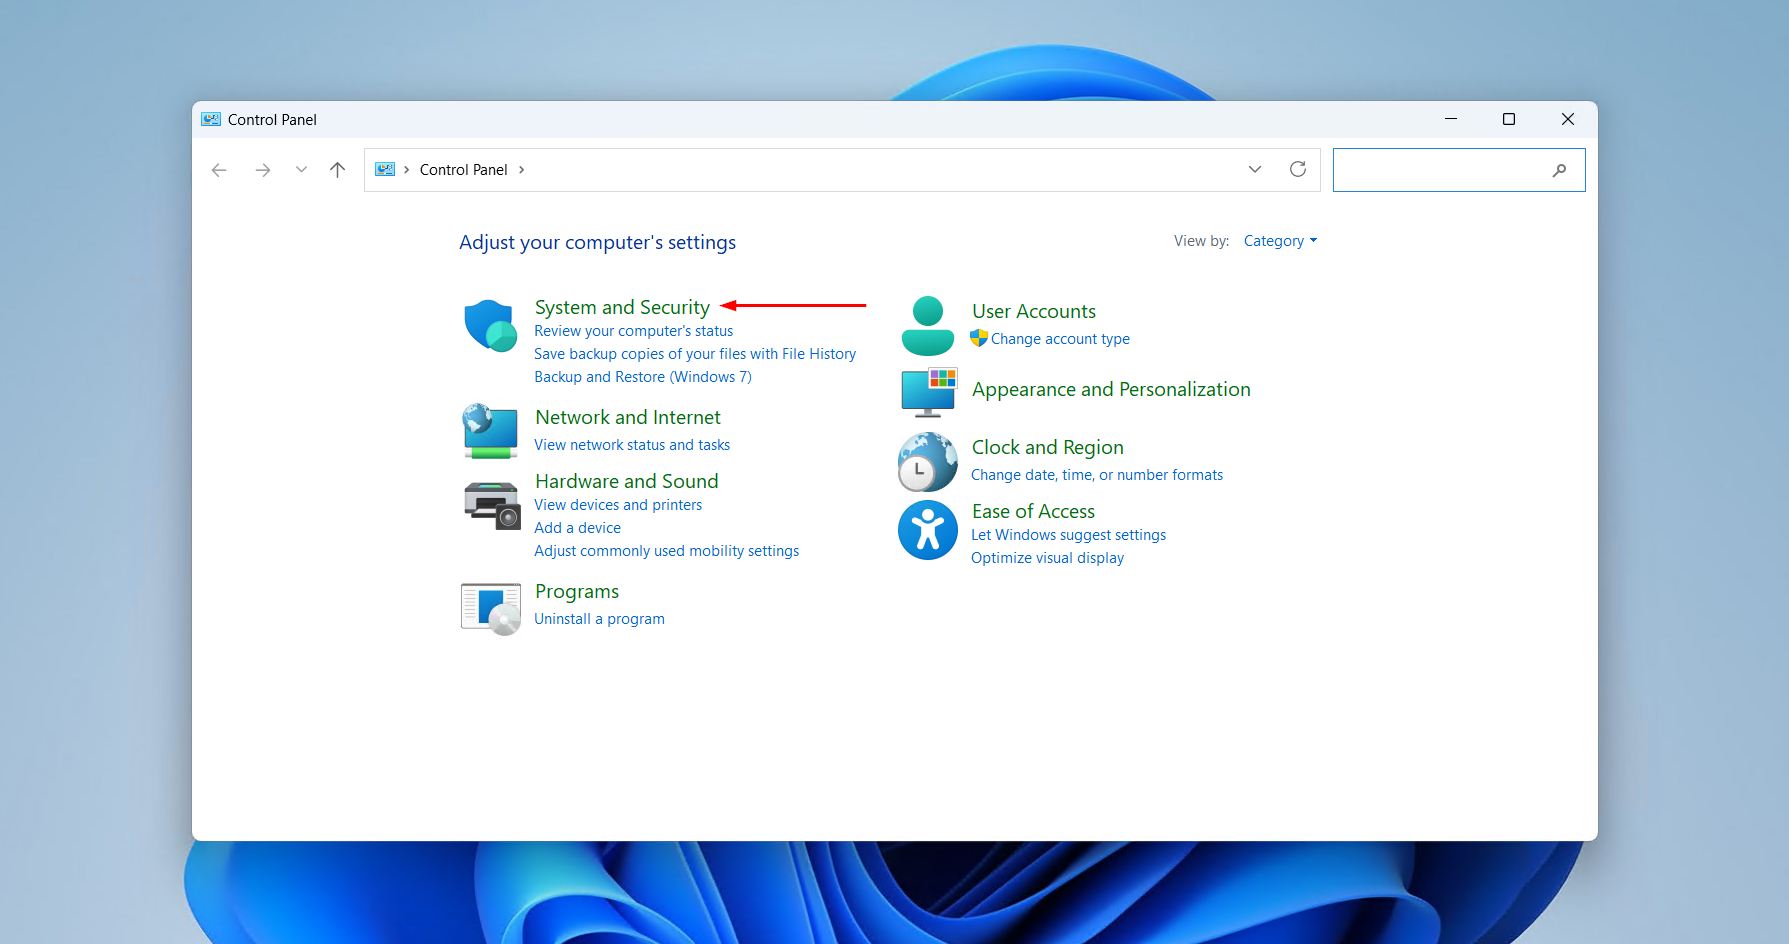Open the System and Security shield icon
1789x944 pixels.
(x=490, y=325)
